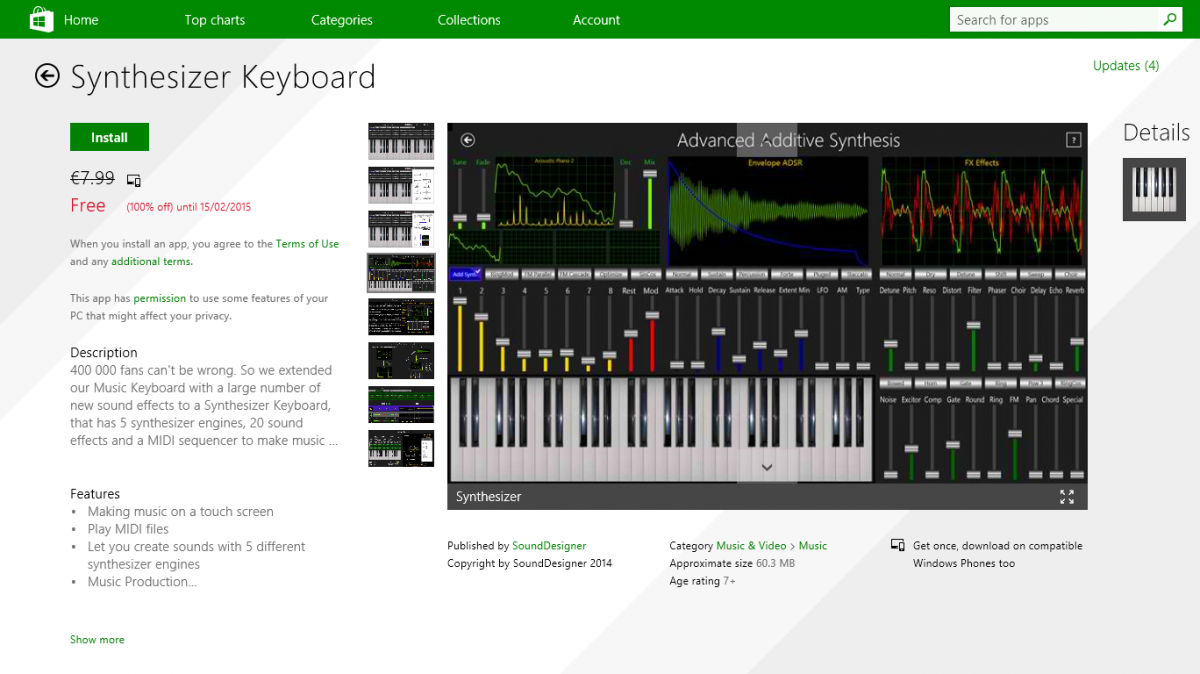This screenshot has width=1200, height=674.
Task: Open the Terms of Use link
Action: [307, 244]
